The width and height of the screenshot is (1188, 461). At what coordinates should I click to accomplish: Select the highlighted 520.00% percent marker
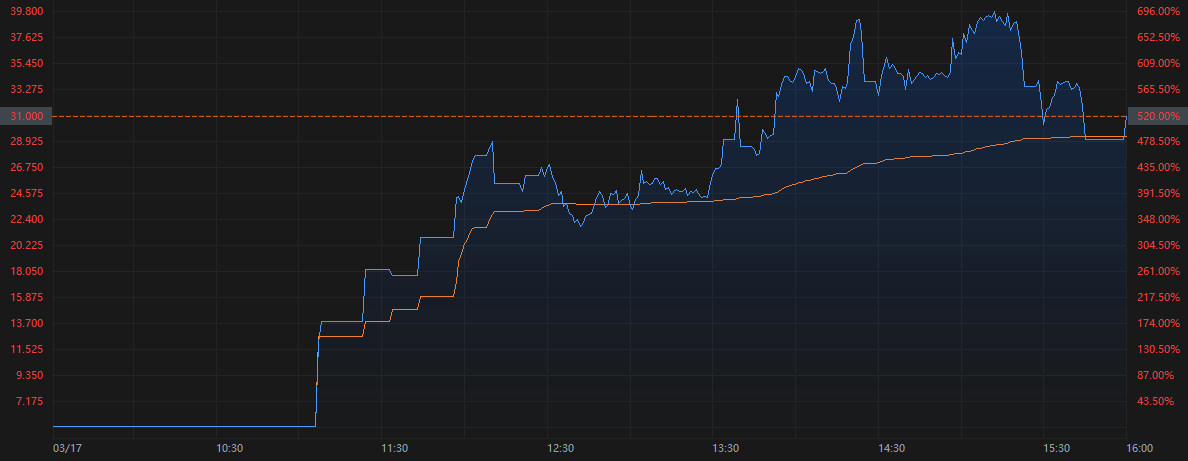coord(1157,116)
